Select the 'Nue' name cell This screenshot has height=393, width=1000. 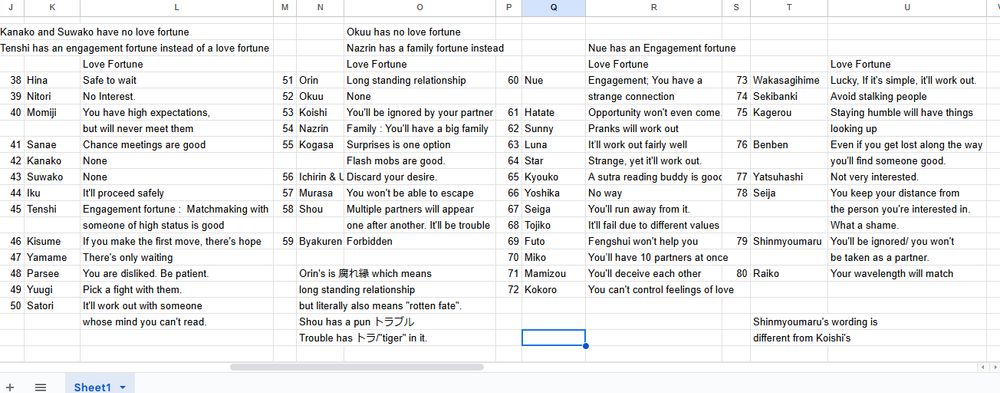(553, 80)
